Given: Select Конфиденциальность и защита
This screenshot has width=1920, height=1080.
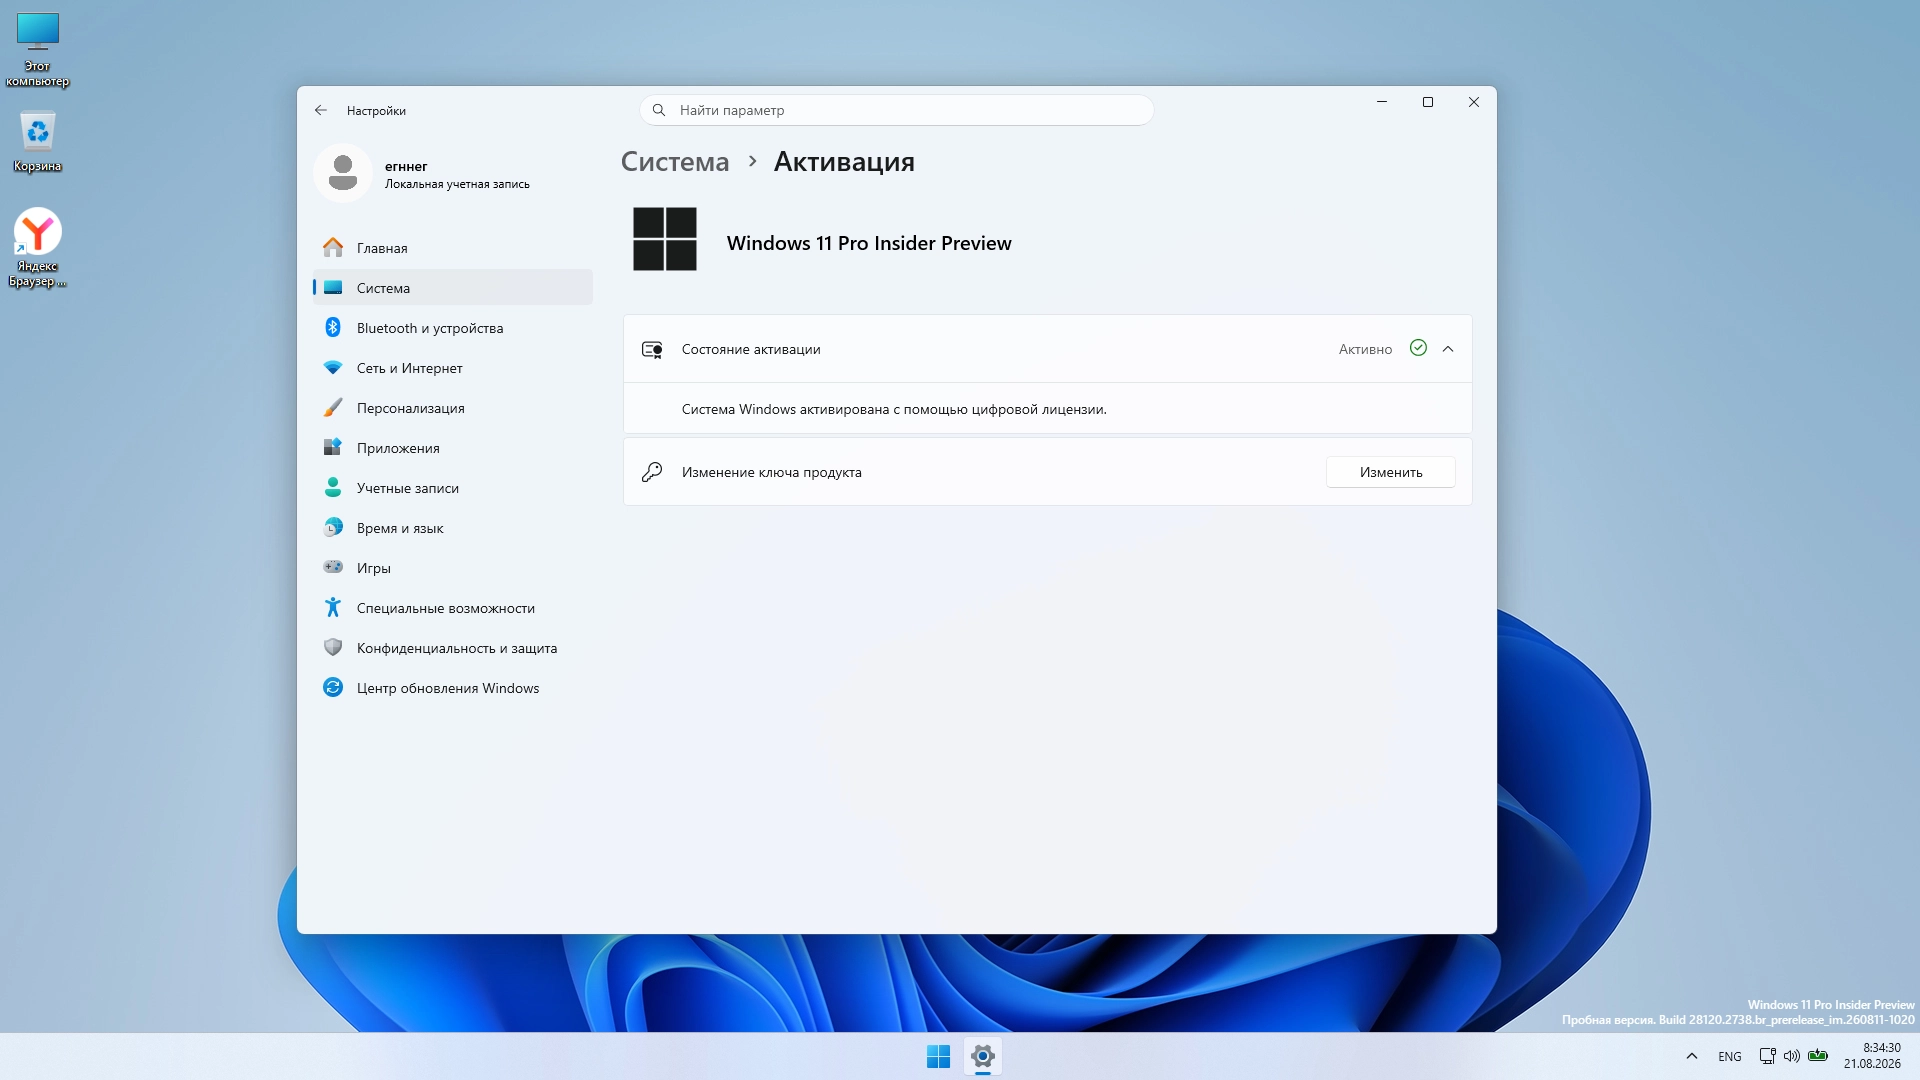Looking at the screenshot, I should click(x=453, y=648).
